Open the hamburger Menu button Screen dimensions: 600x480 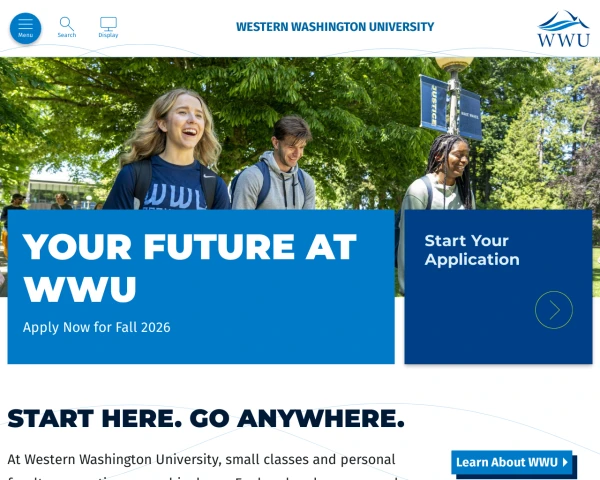25,28
